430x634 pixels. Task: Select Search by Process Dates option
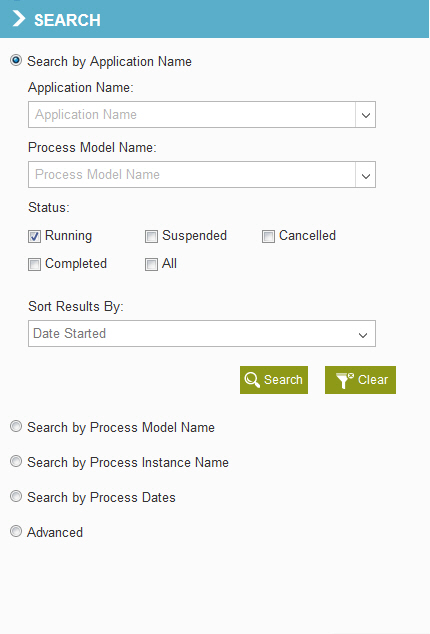16,496
